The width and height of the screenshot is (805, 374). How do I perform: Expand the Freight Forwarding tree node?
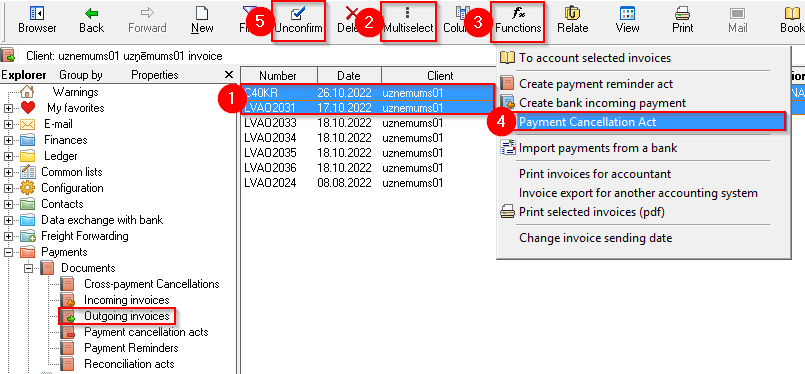tap(8, 236)
